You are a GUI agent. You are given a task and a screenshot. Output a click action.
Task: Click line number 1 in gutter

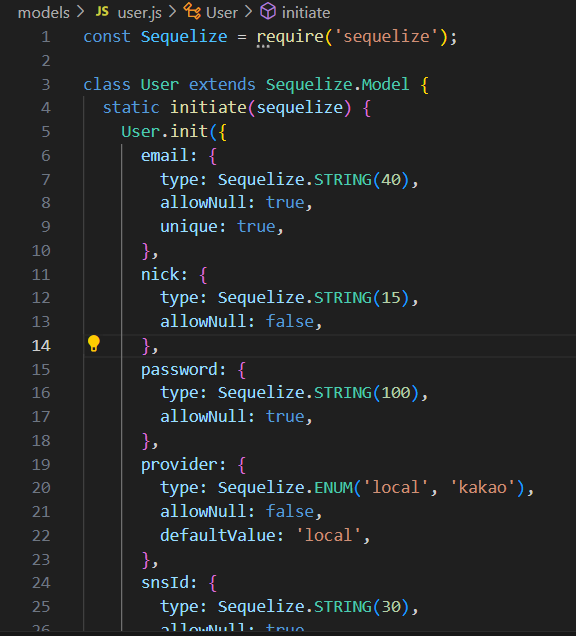click(45, 37)
